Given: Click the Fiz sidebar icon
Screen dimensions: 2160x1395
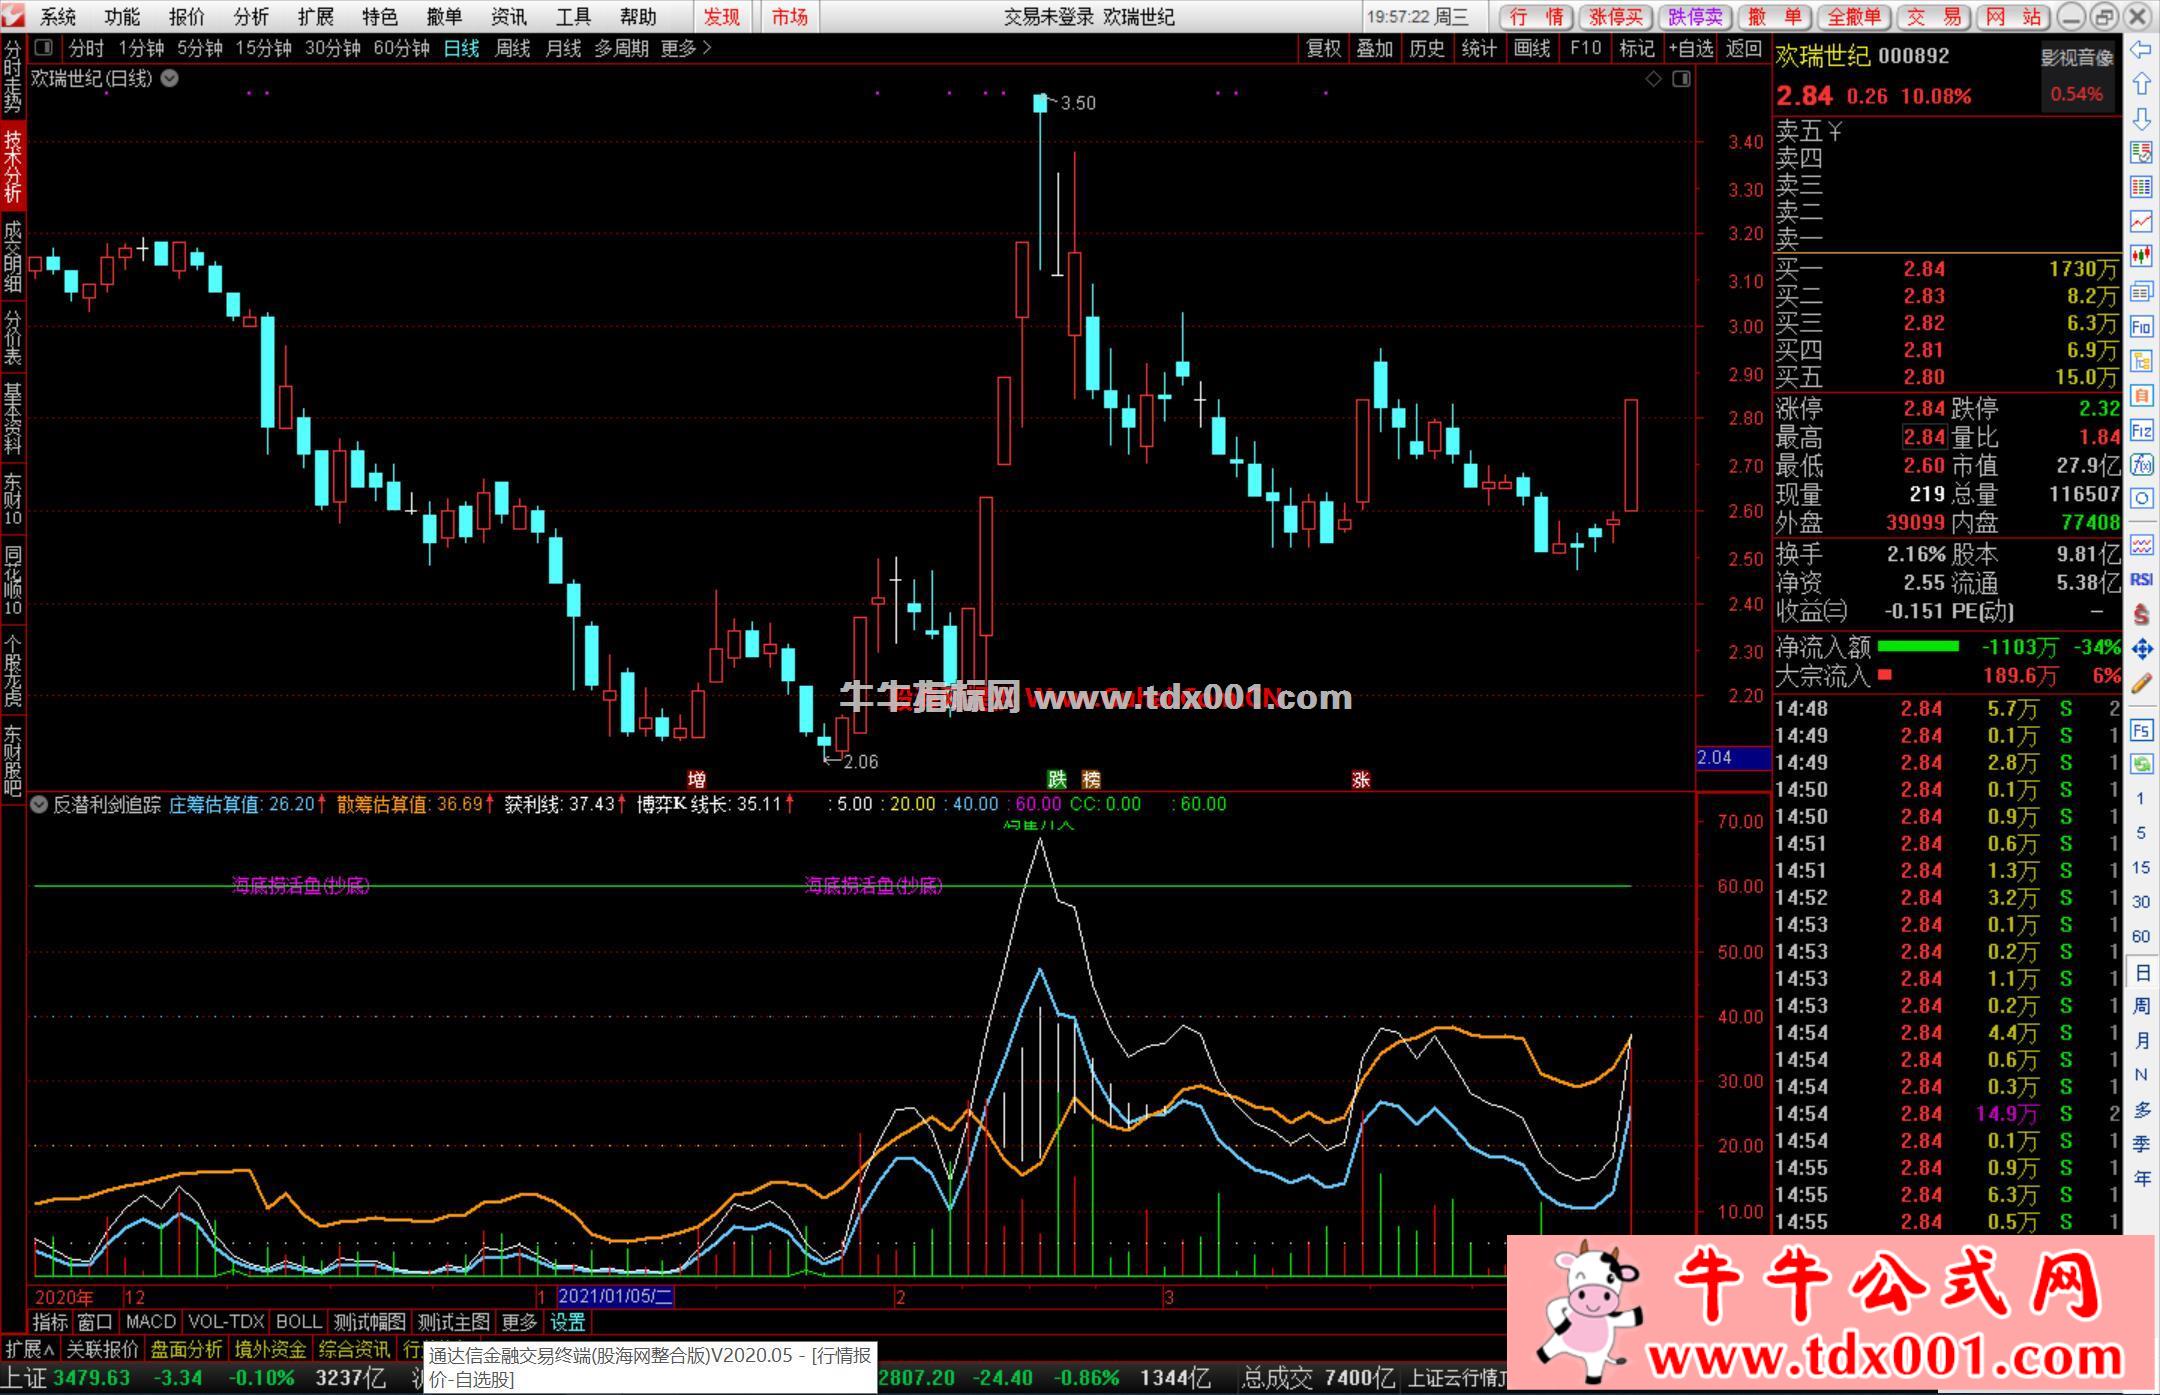Looking at the screenshot, I should pyautogui.click(x=2141, y=431).
